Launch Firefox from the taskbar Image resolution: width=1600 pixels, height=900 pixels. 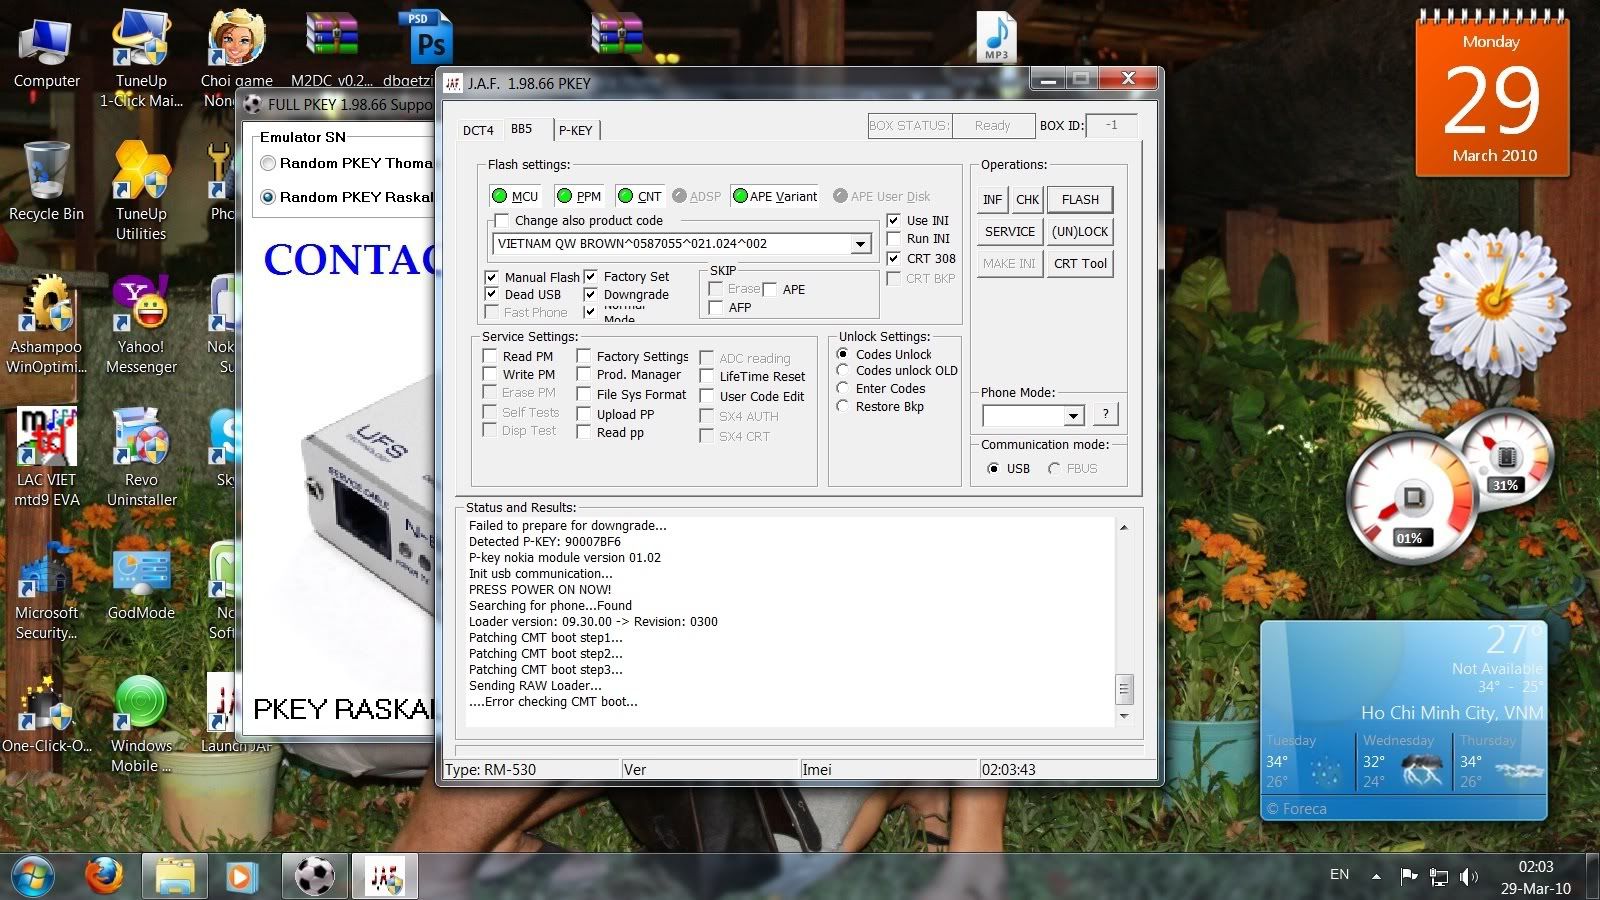pos(104,876)
